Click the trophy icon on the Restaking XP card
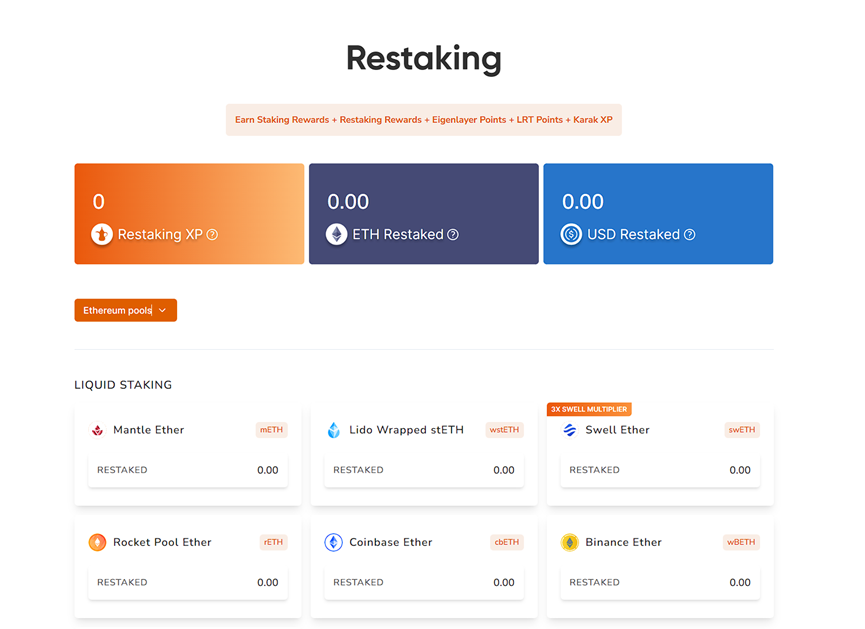The width and height of the screenshot is (865, 629). pos(100,235)
